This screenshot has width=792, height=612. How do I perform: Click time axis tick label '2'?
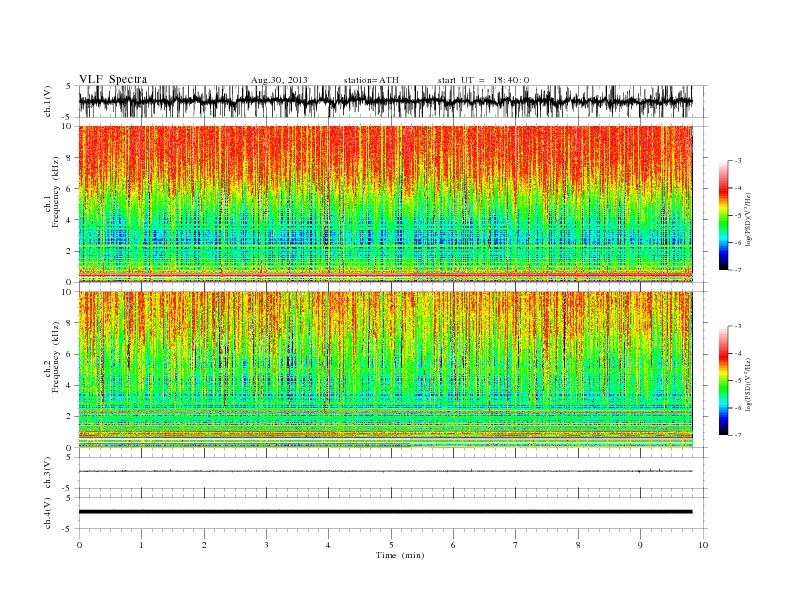(x=204, y=545)
